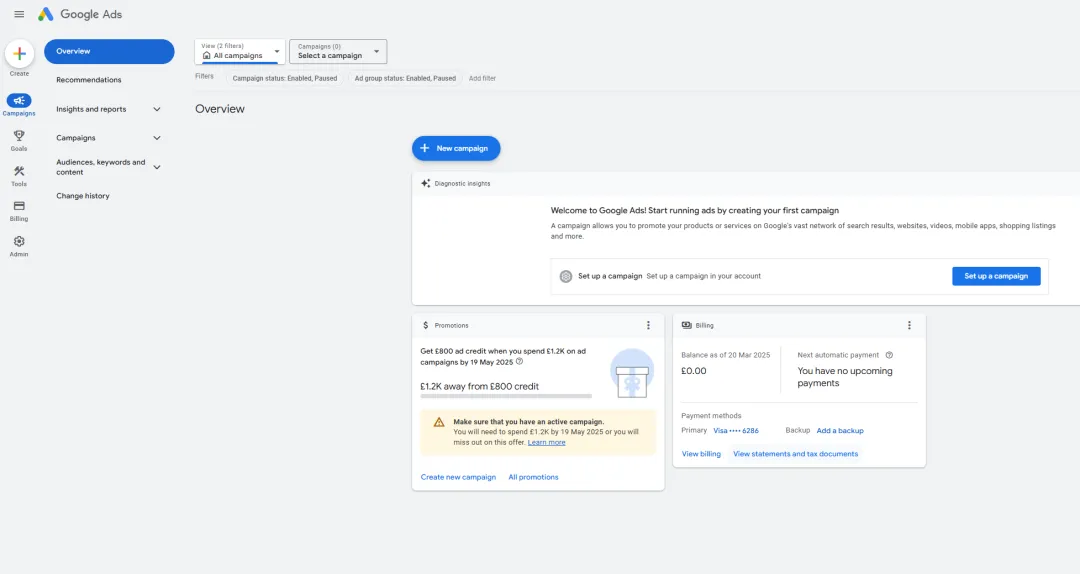Click help icon beside Next automatic payment
This screenshot has width=1080, height=574.
coord(889,355)
